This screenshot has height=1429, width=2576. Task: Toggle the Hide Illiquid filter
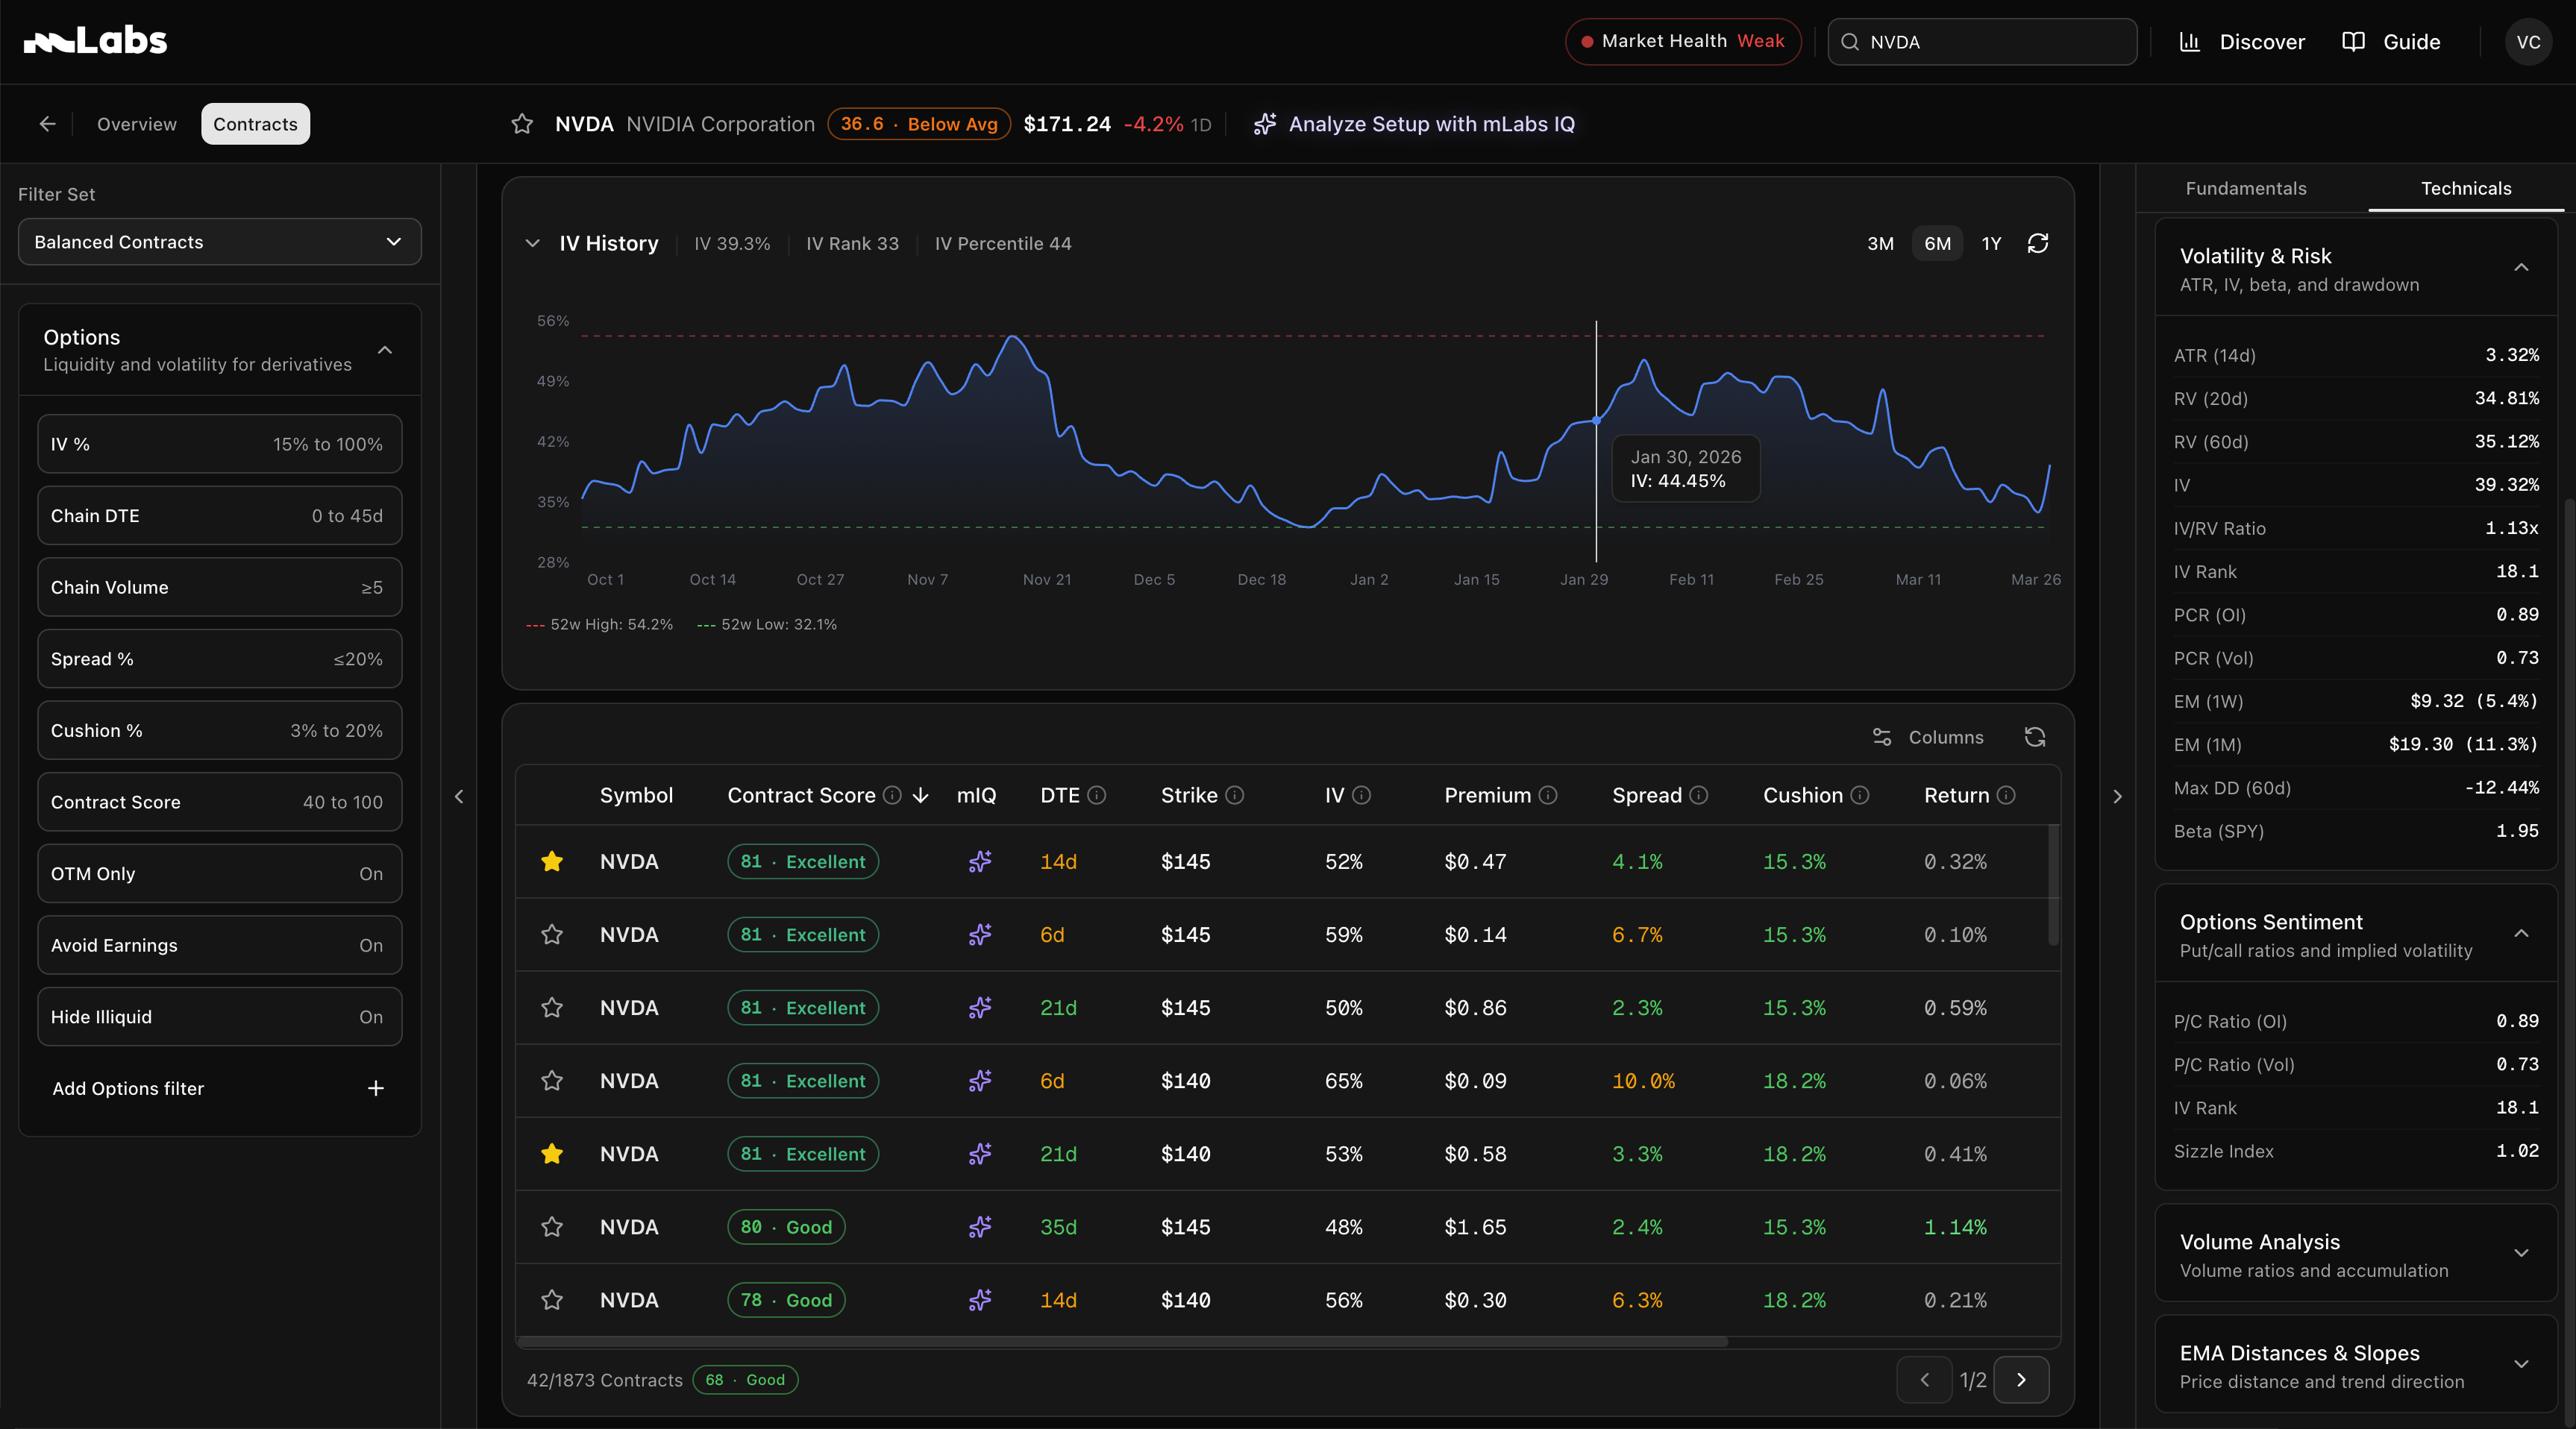click(x=220, y=1017)
